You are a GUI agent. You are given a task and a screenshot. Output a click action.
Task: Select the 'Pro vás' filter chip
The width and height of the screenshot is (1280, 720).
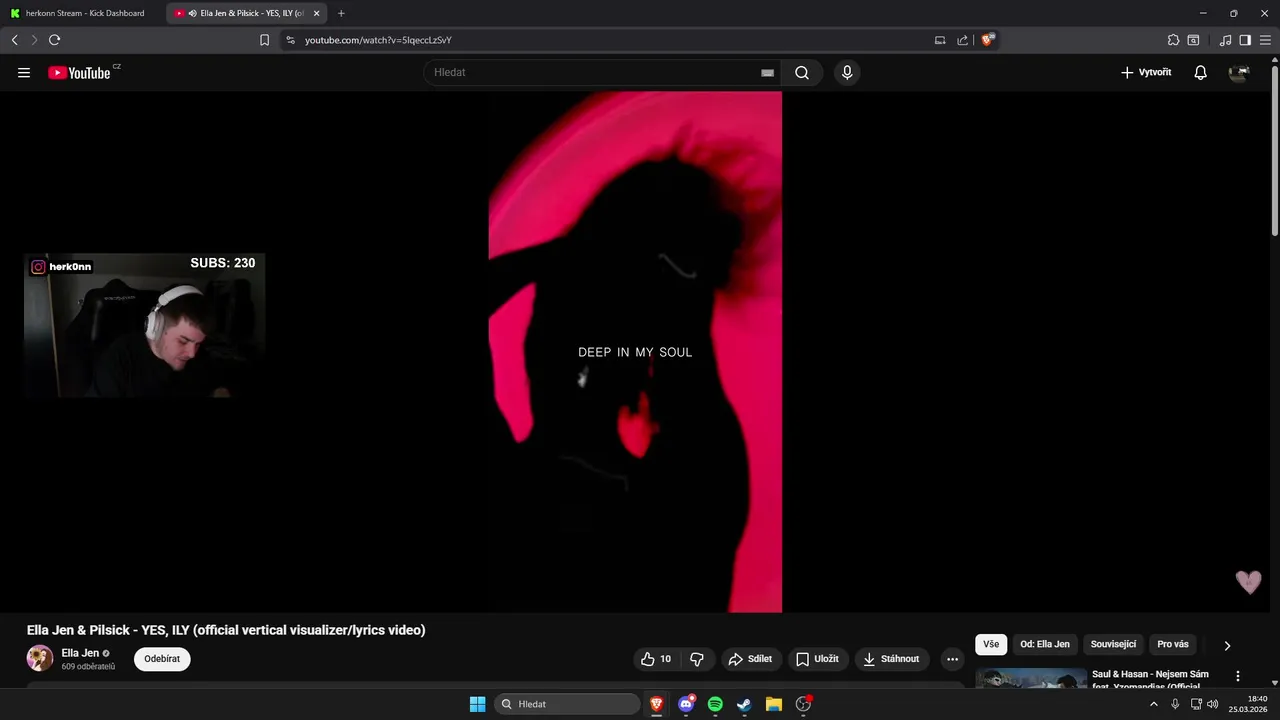pyautogui.click(x=1173, y=644)
